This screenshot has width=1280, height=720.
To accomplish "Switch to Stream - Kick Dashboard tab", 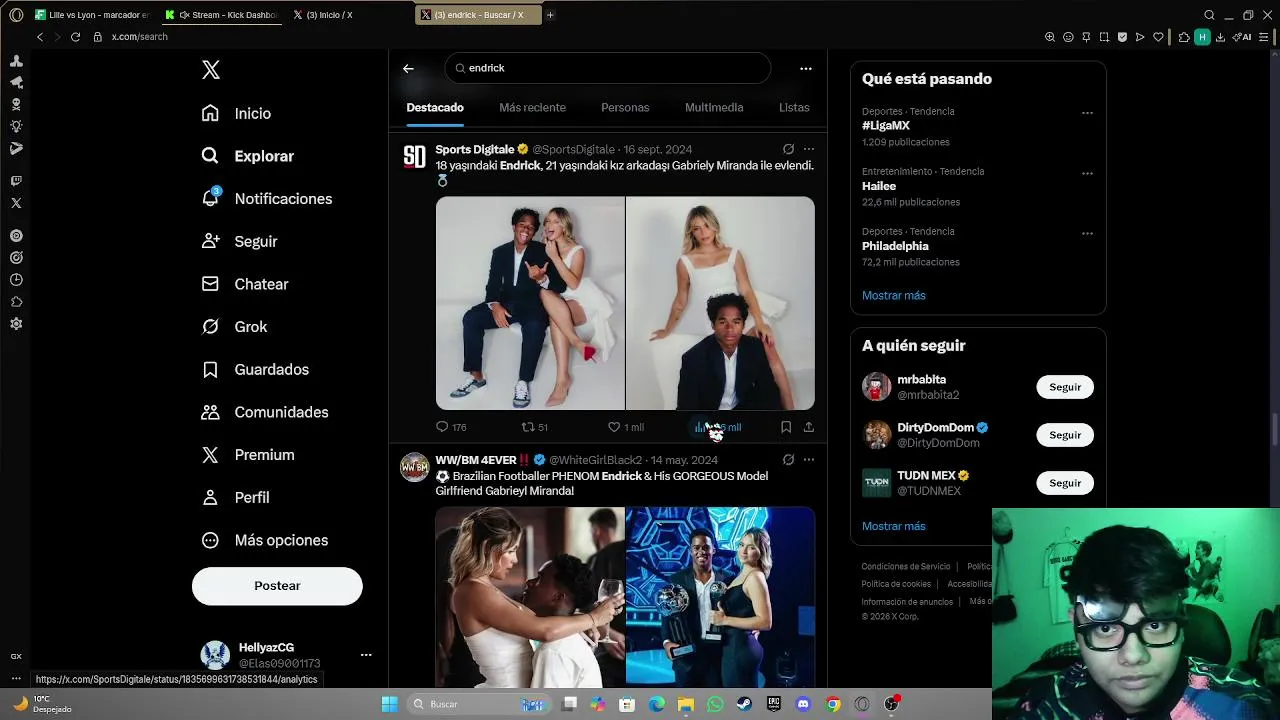I will click(x=222, y=15).
